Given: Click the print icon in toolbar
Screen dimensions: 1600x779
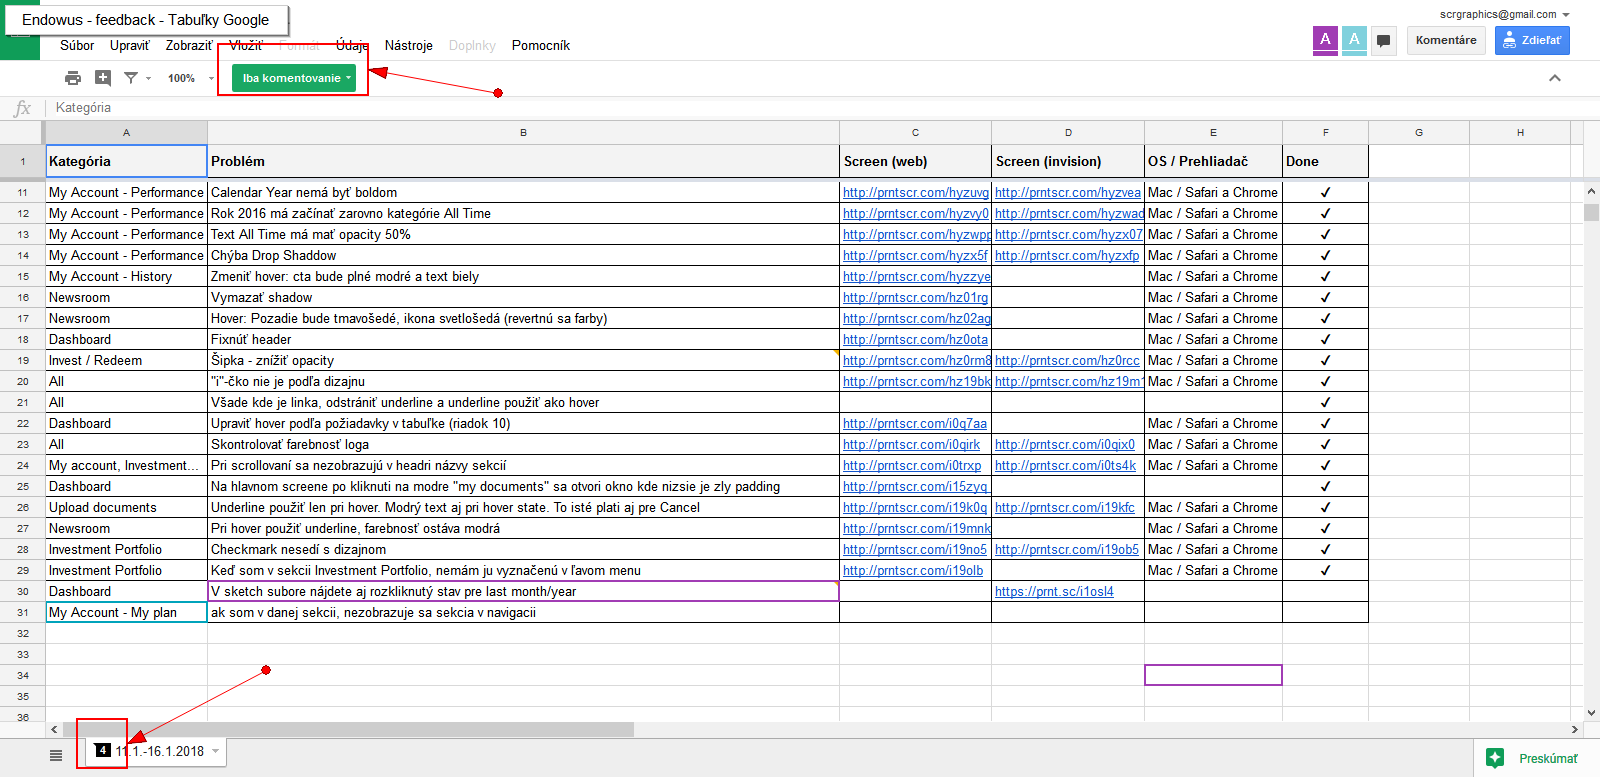Looking at the screenshot, I should click(73, 78).
